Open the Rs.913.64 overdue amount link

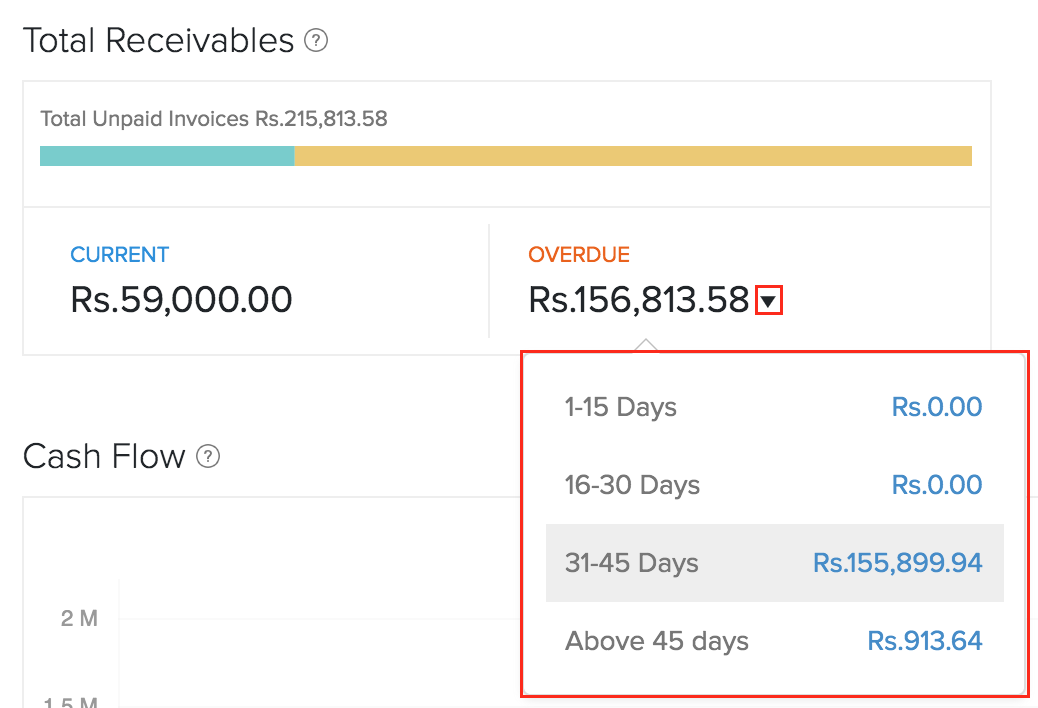(x=924, y=641)
